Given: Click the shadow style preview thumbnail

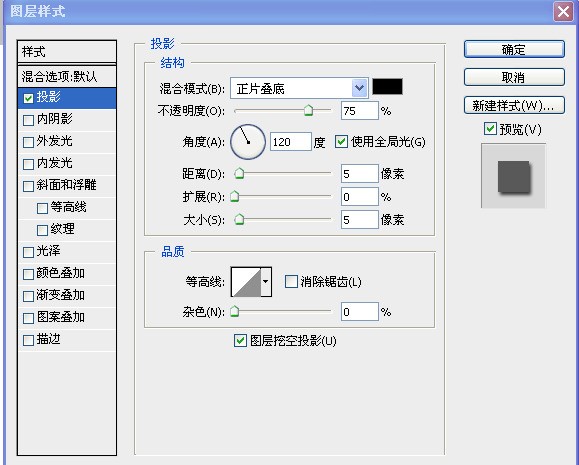Looking at the screenshot, I should (x=513, y=176).
